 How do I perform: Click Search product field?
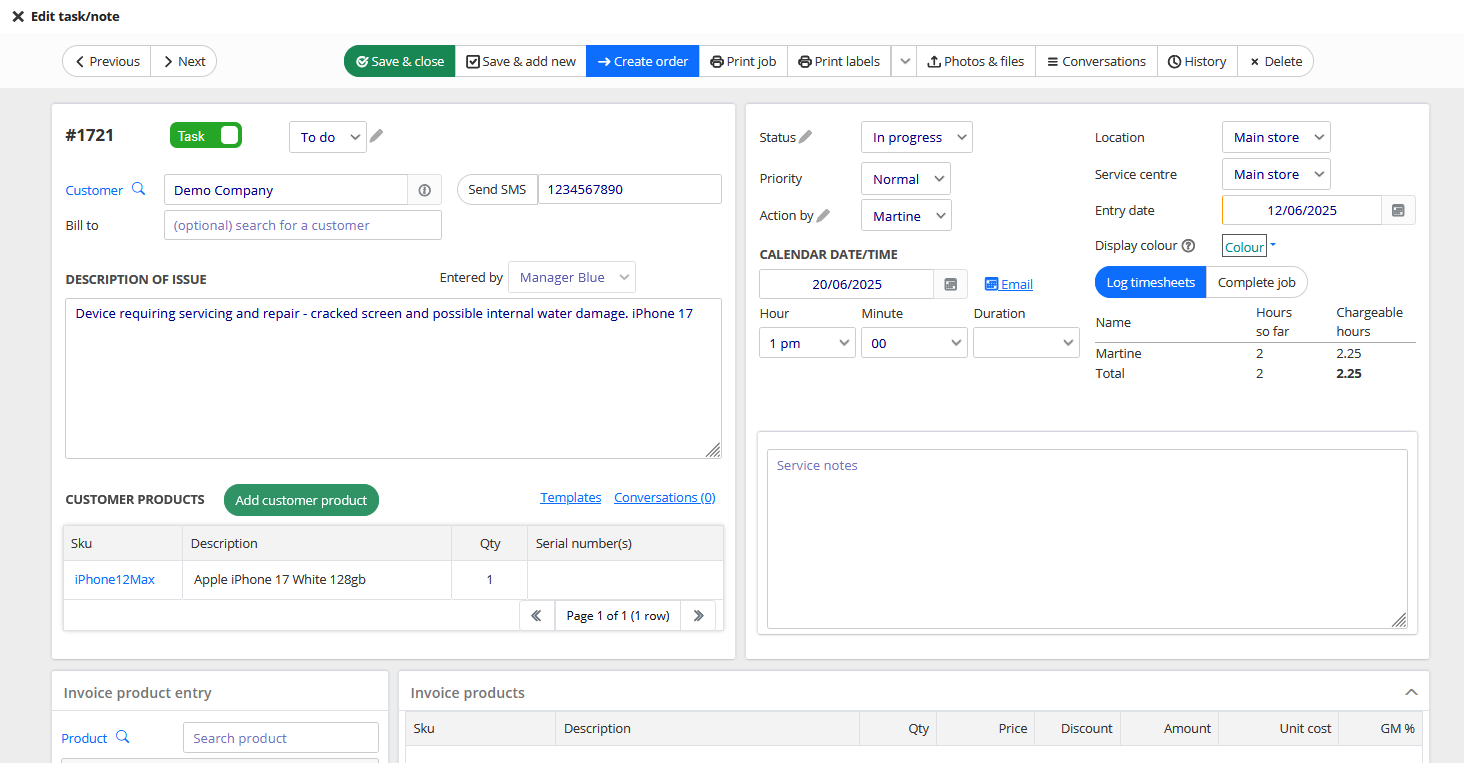click(x=281, y=738)
